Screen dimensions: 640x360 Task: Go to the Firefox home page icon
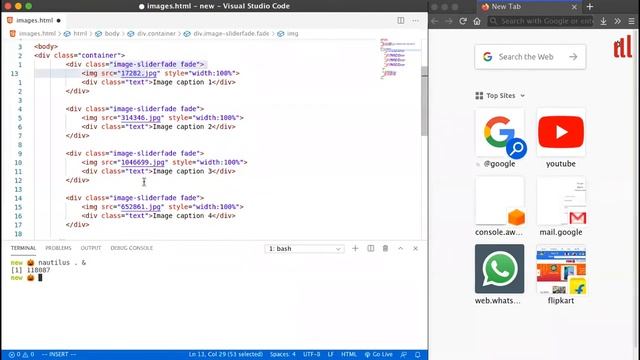(477, 21)
